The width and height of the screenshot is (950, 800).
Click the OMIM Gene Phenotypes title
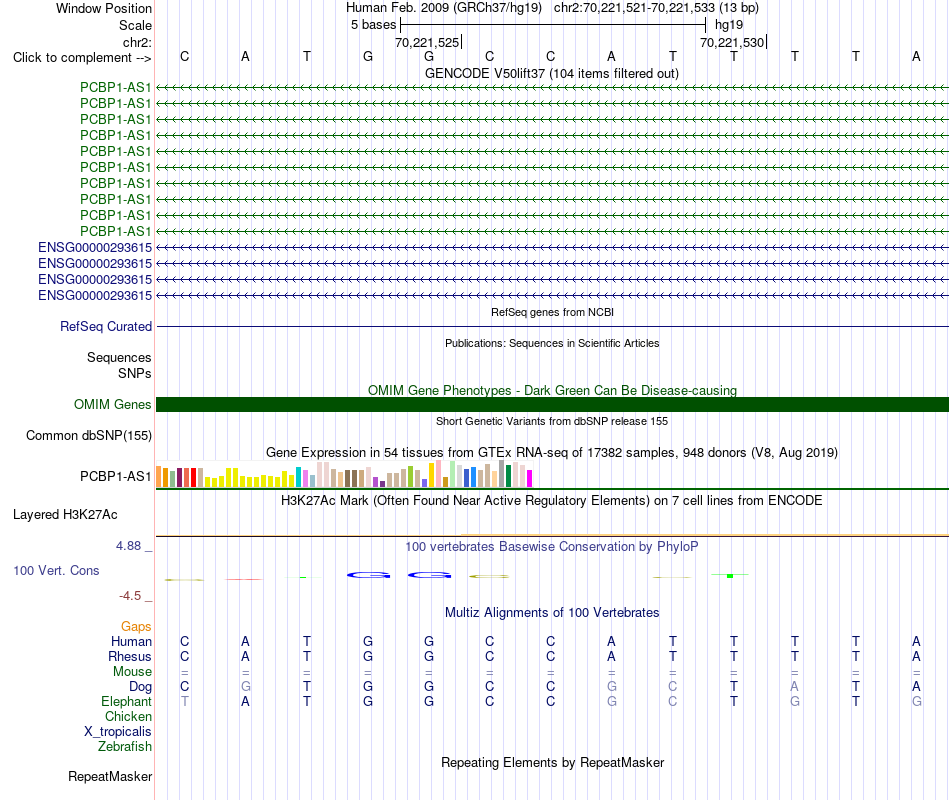pyautogui.click(x=552, y=390)
